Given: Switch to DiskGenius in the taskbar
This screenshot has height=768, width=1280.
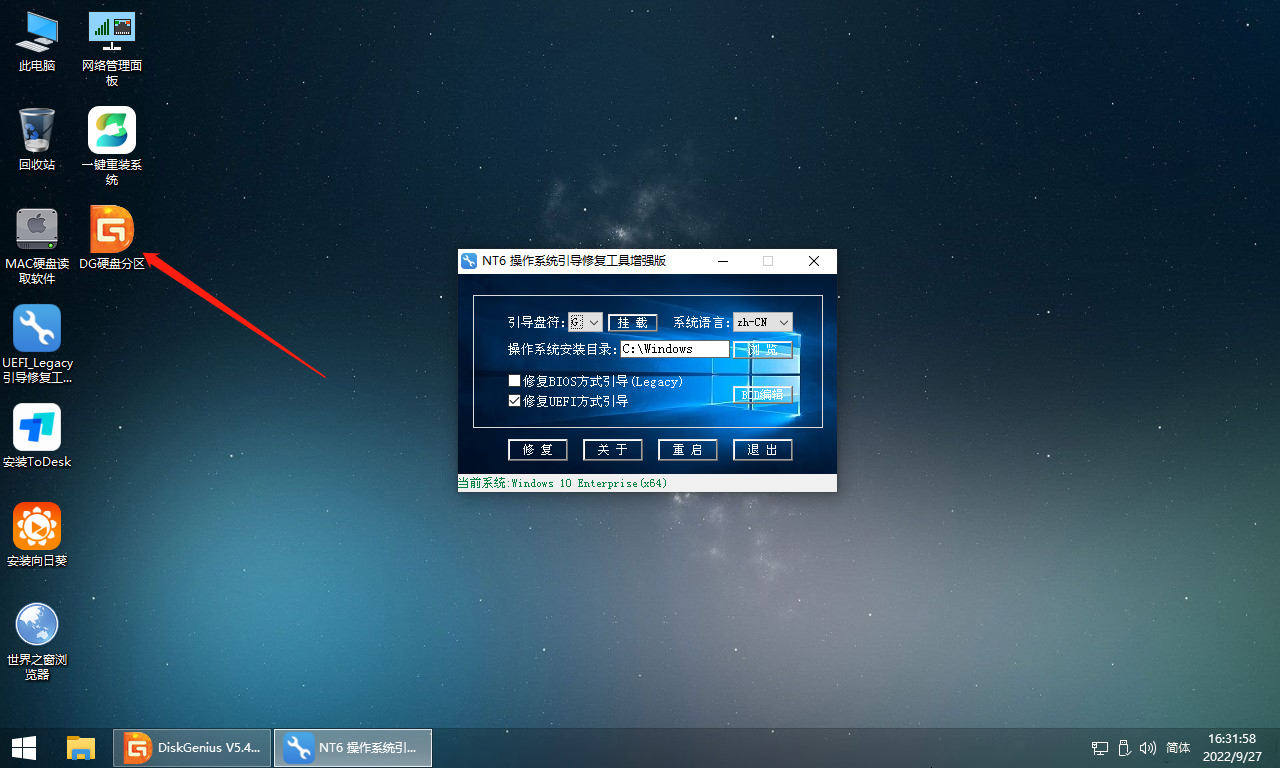Looking at the screenshot, I should point(193,747).
